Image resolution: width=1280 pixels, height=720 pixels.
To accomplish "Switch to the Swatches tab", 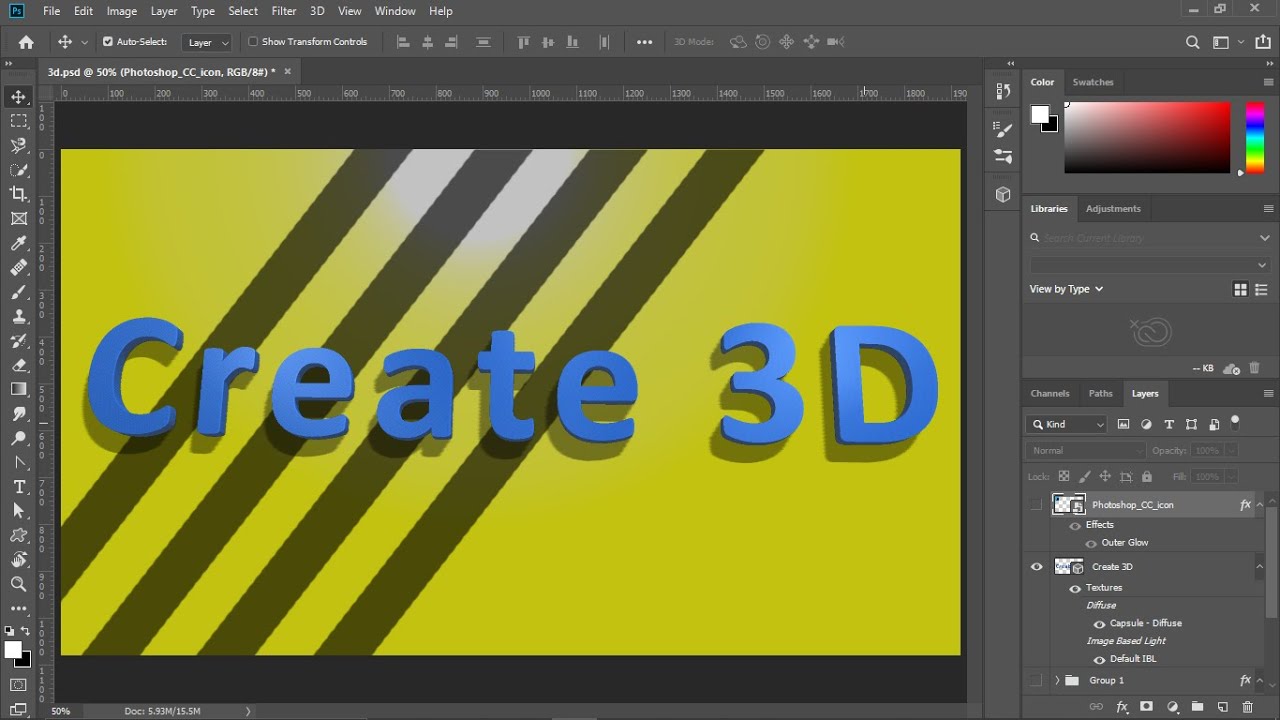I will click(x=1093, y=82).
